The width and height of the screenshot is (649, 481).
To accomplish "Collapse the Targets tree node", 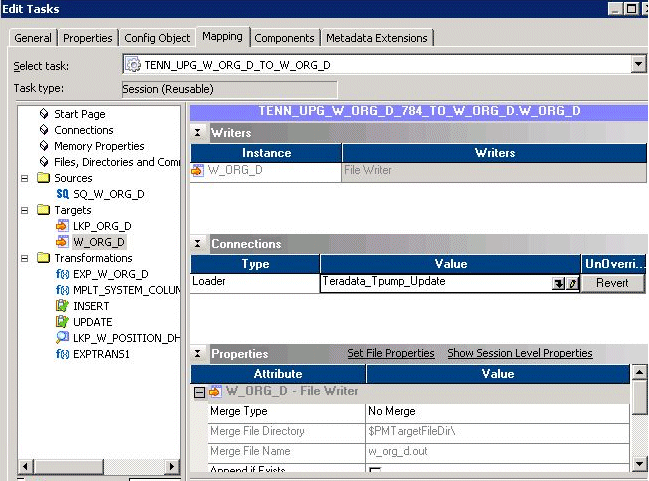I will [25, 210].
